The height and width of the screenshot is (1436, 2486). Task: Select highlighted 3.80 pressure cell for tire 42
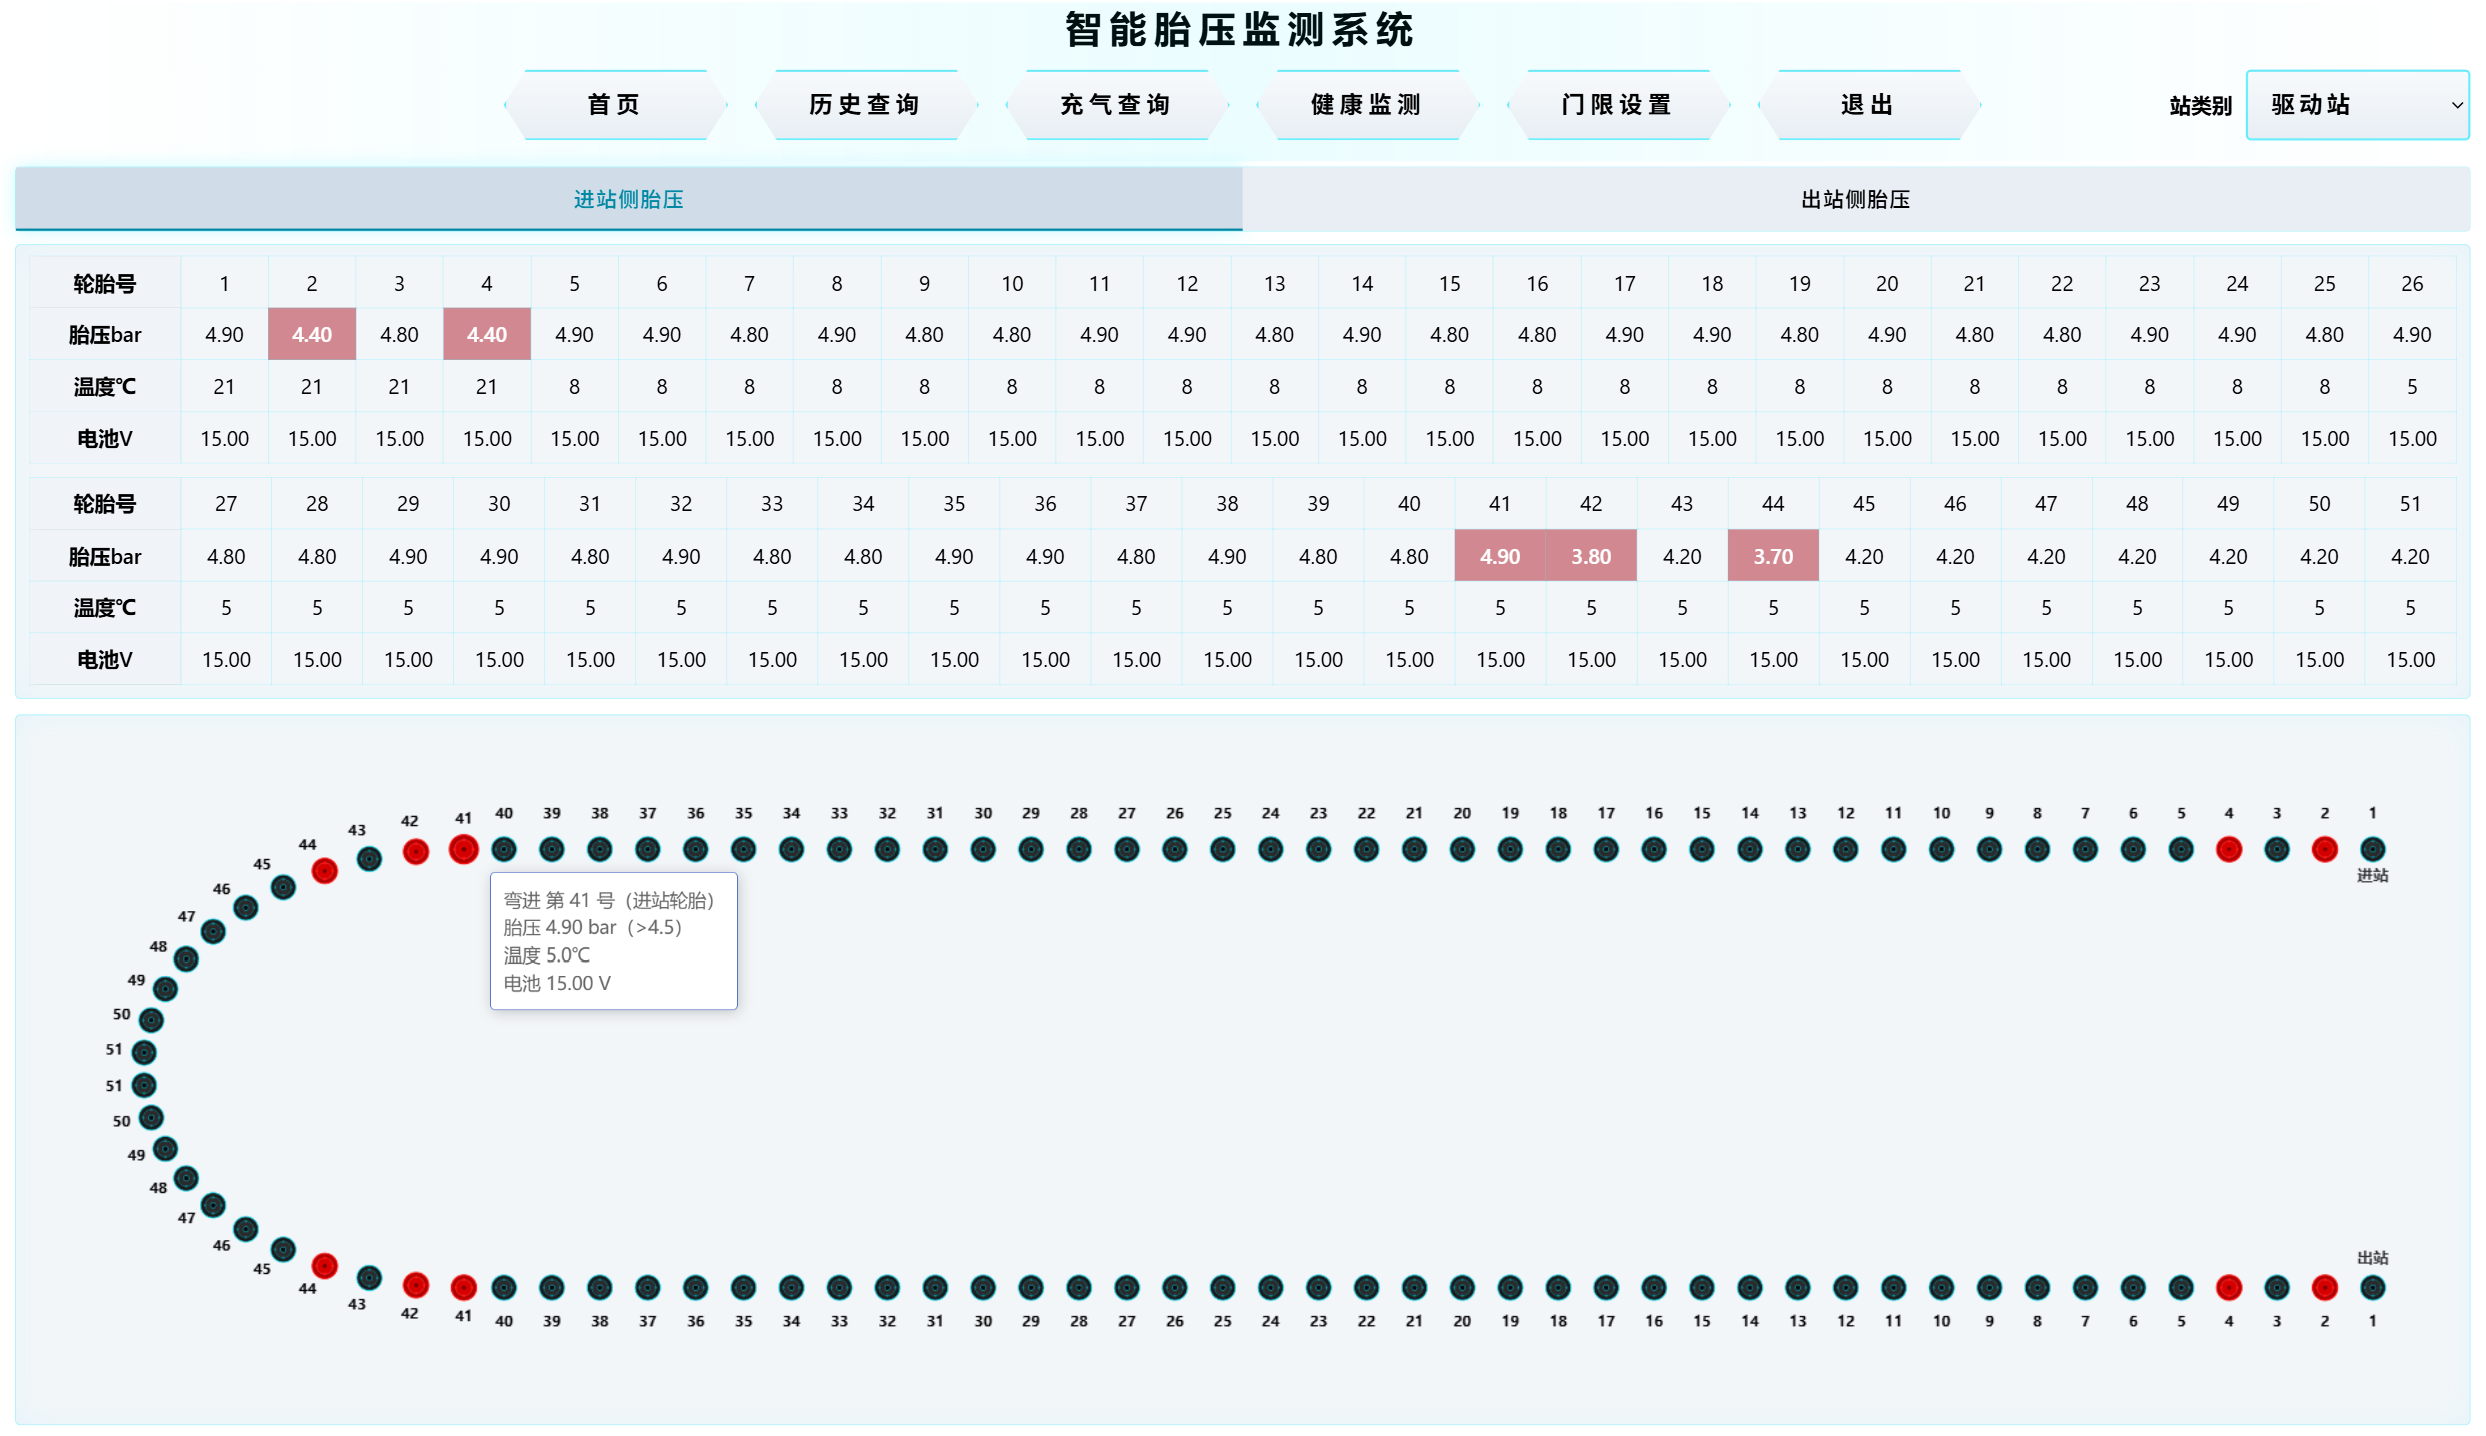click(x=1591, y=556)
